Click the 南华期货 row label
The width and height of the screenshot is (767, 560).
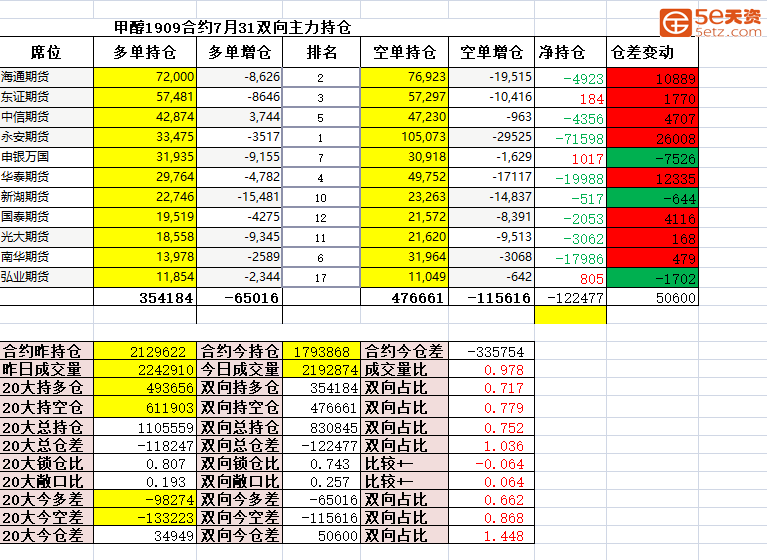click(x=46, y=258)
